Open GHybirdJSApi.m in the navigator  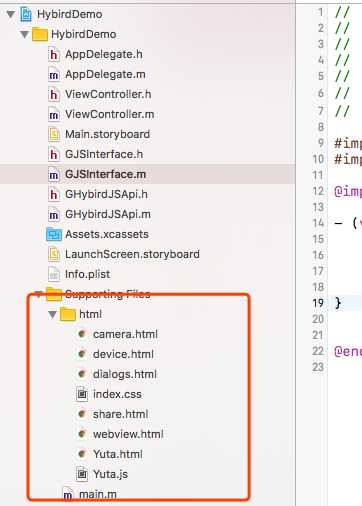click(108, 214)
